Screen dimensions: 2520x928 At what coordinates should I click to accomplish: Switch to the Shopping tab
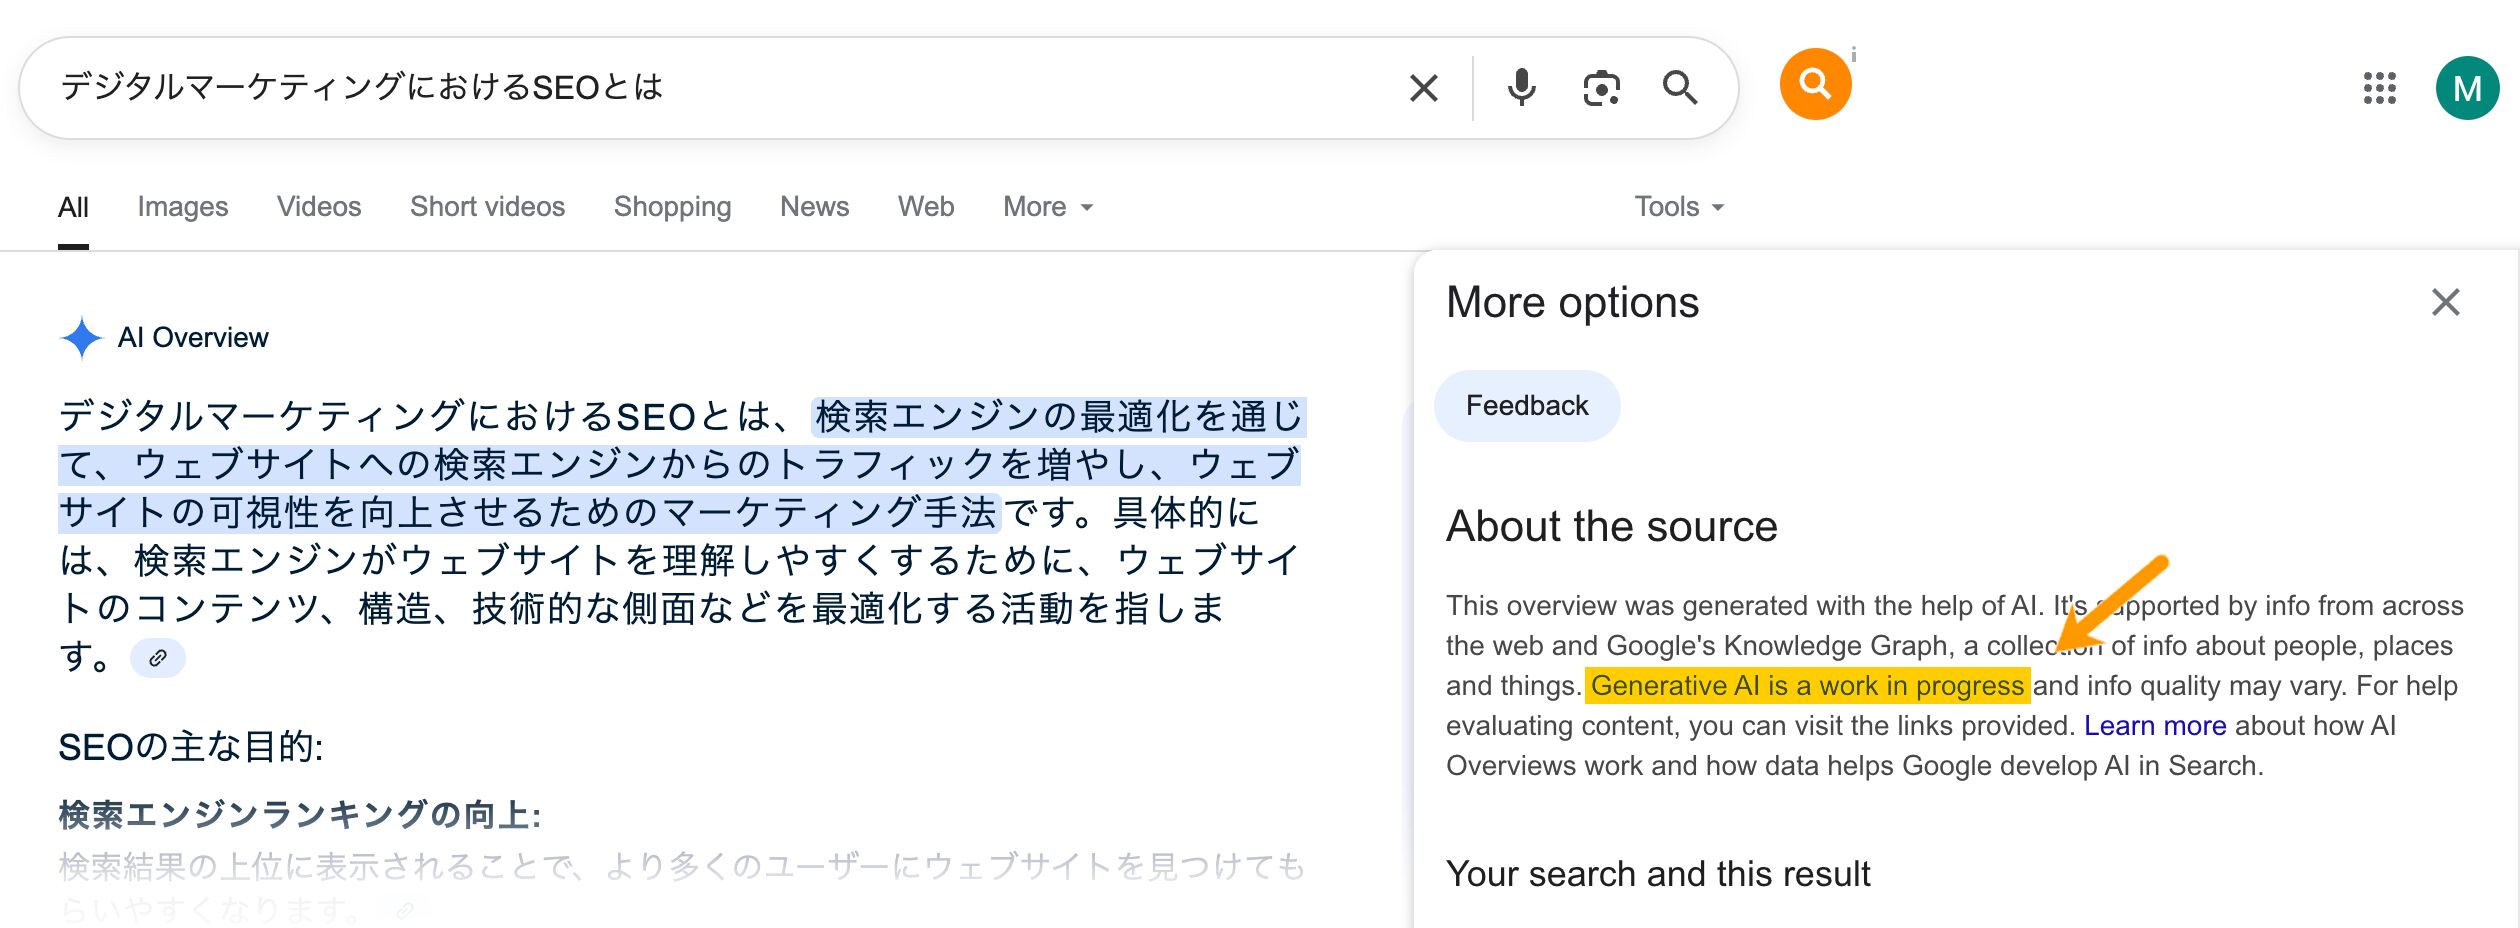672,207
